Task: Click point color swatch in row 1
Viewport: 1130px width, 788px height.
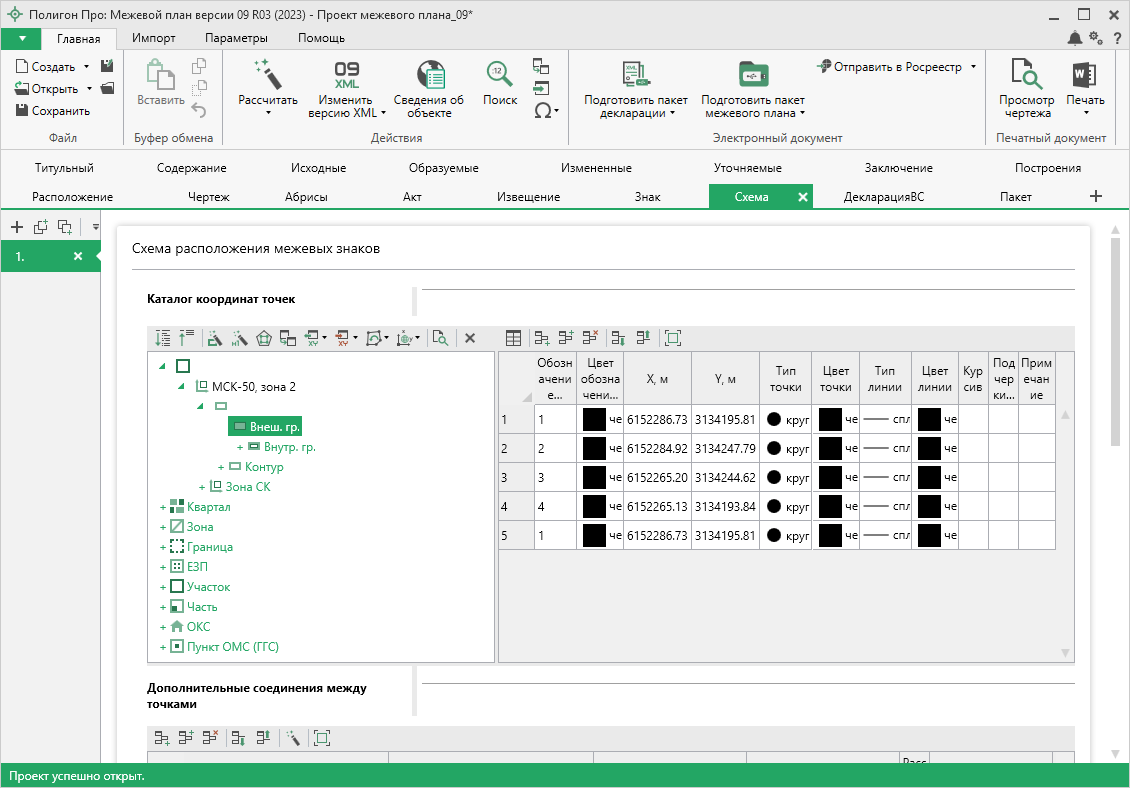Action: (830, 420)
